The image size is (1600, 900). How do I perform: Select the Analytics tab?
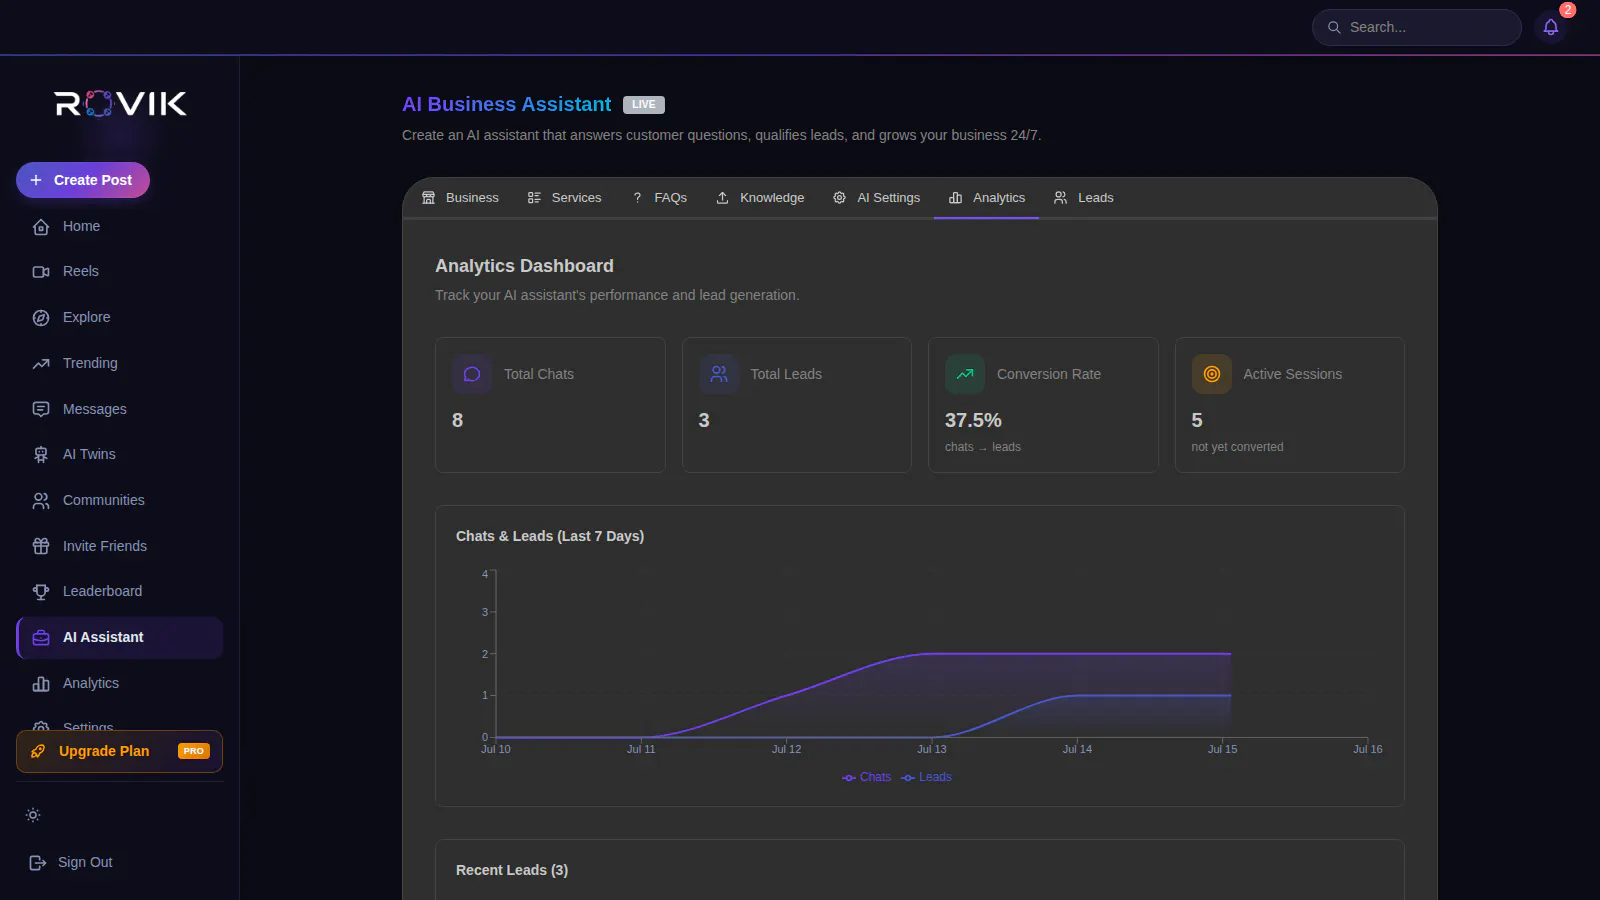(x=987, y=198)
